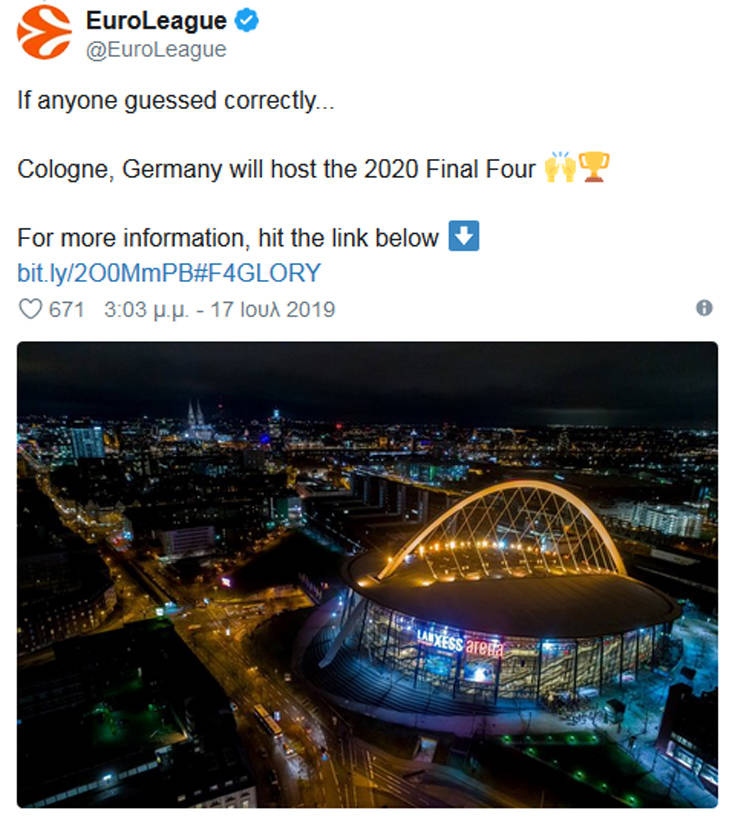Open the attached night aerial photo

[367, 574]
